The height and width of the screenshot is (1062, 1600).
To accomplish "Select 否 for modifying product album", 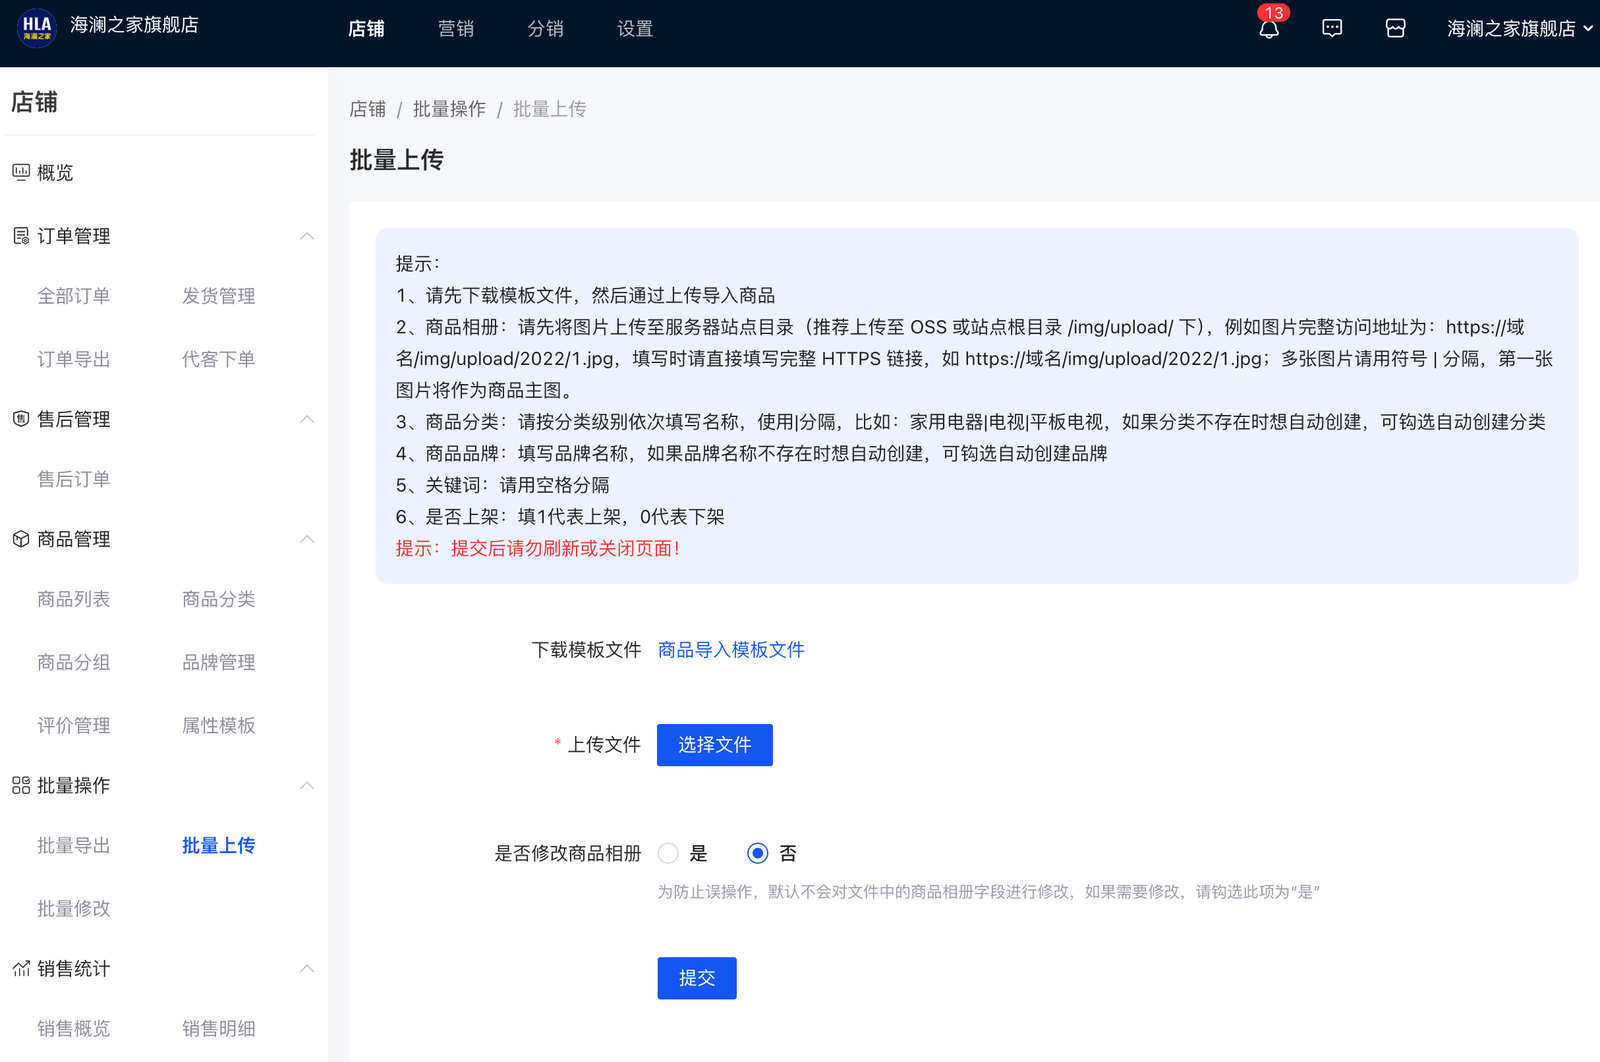I will (758, 853).
